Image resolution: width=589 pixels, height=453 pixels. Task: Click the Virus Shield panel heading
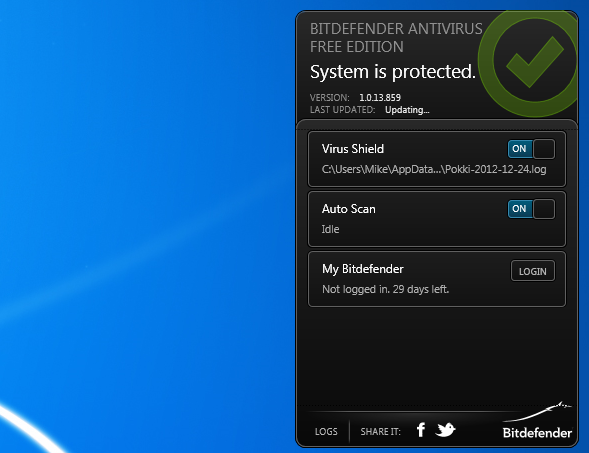click(353, 149)
